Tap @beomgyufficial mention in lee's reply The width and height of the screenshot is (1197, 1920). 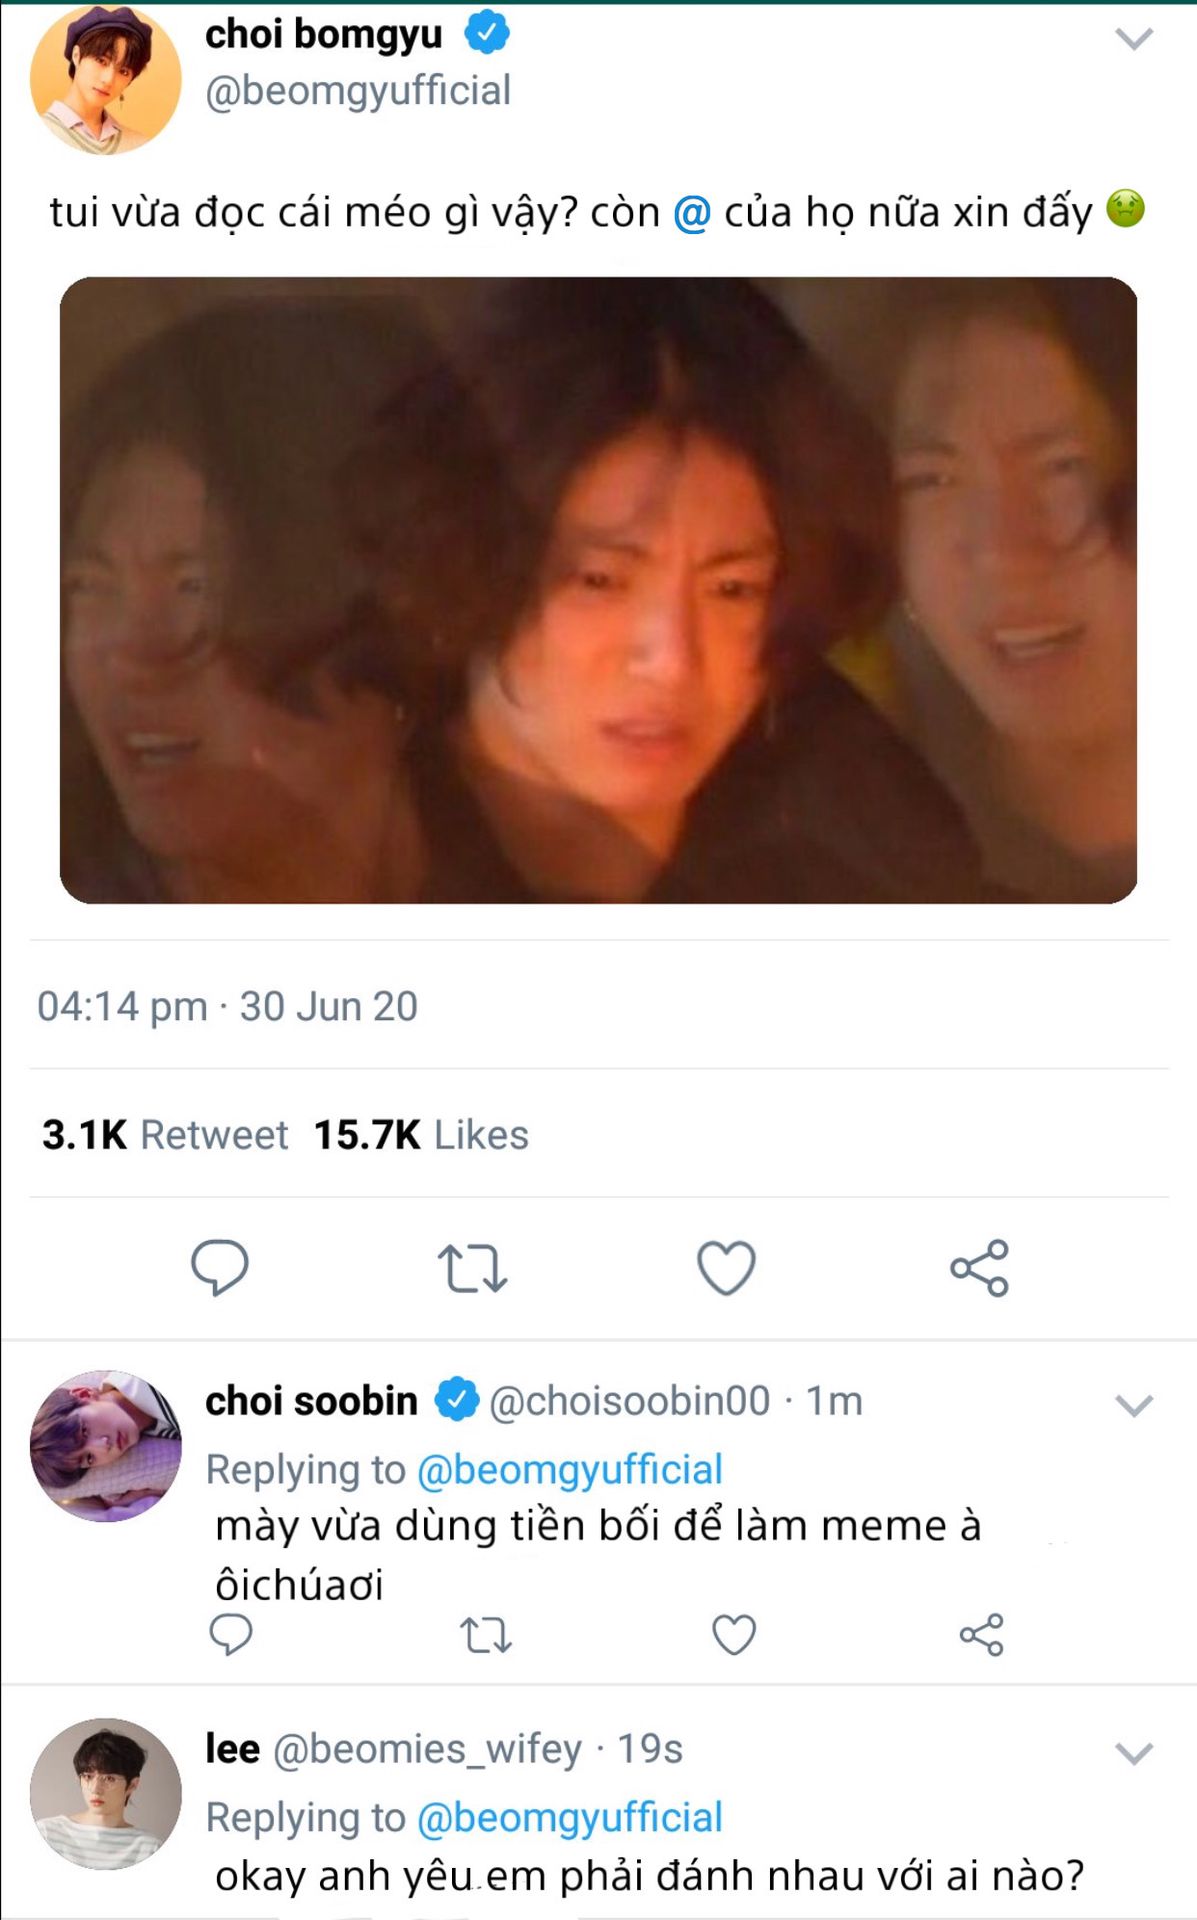570,1818
